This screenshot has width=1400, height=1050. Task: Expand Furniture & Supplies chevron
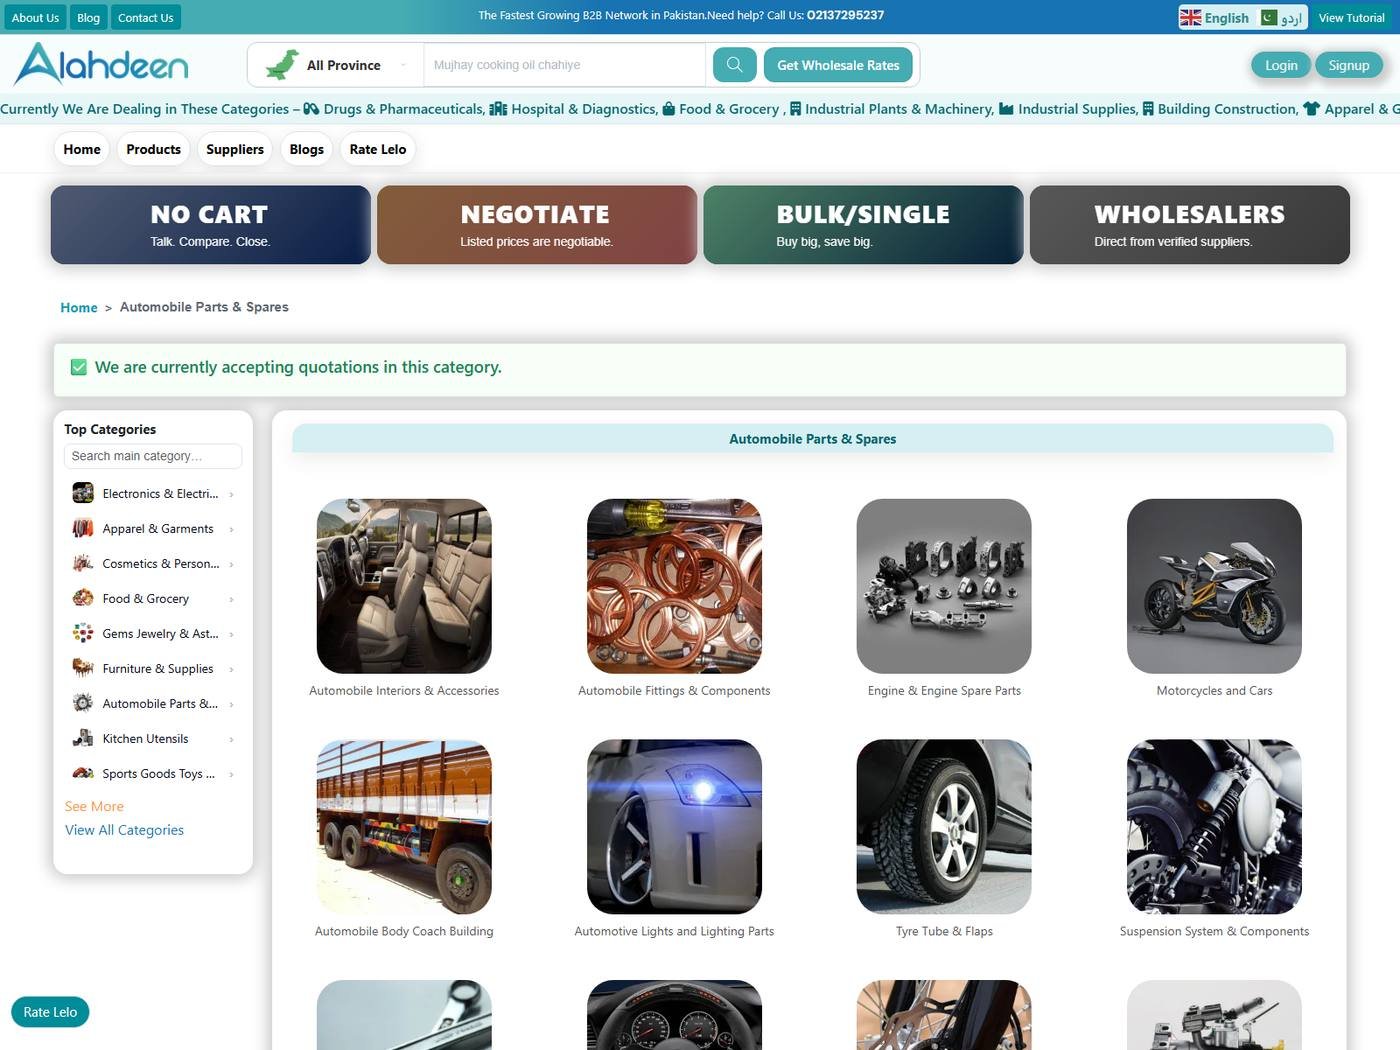point(231,669)
